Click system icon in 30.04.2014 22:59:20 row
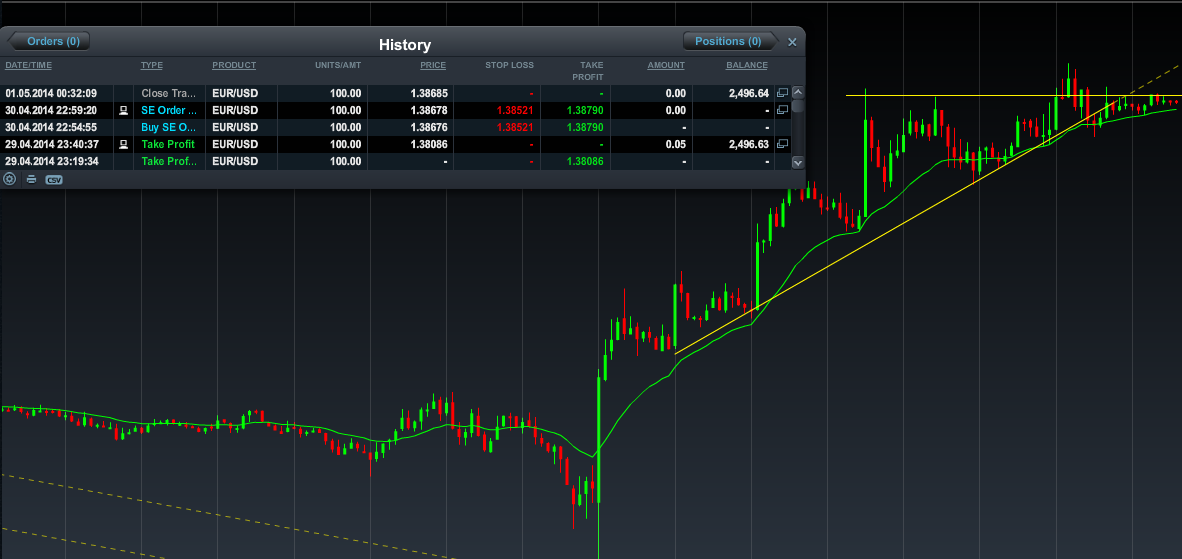The image size is (1182, 559). tap(124, 110)
